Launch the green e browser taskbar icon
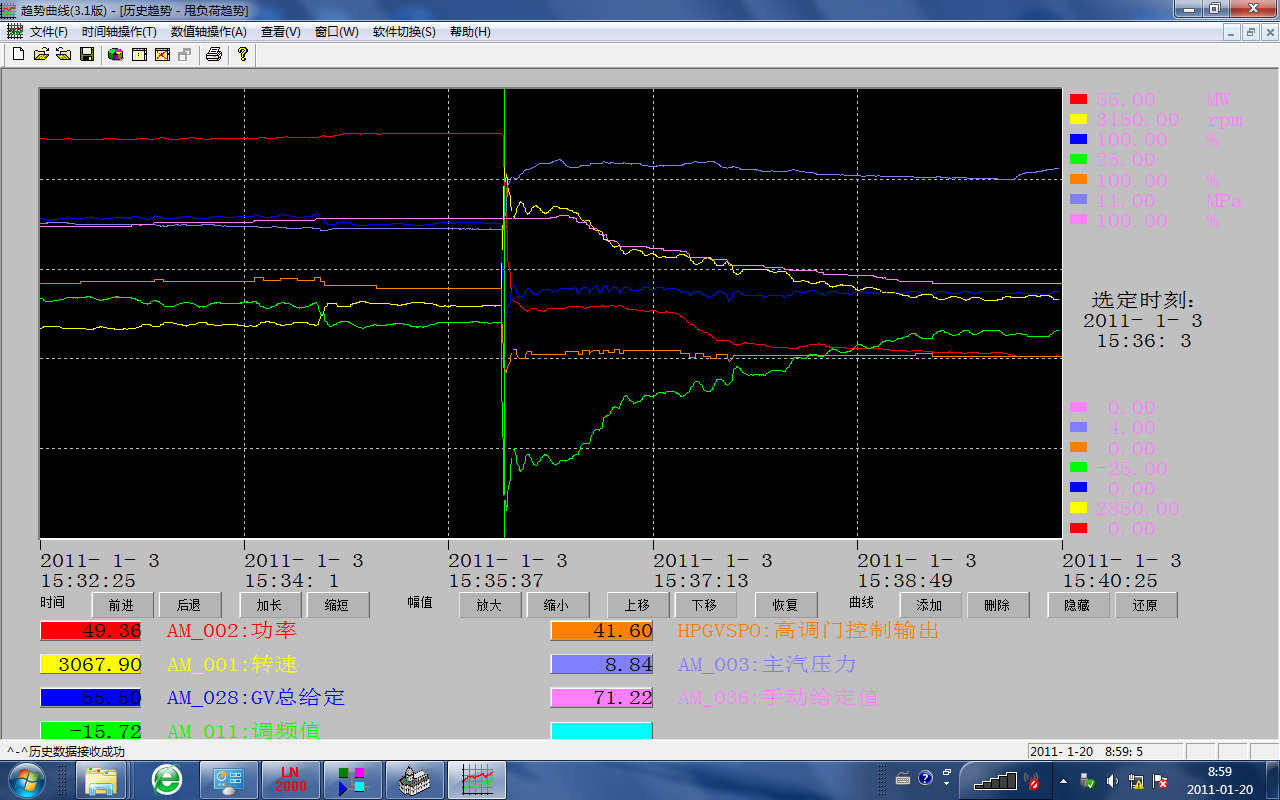Screen dimensions: 1280x800 tap(167, 779)
